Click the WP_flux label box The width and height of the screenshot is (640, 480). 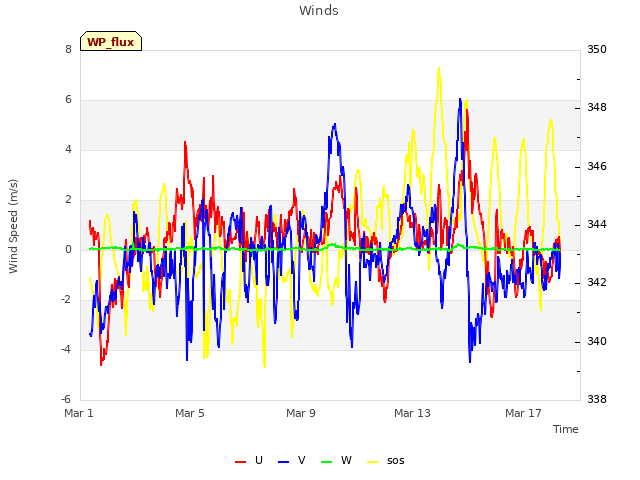(111, 41)
